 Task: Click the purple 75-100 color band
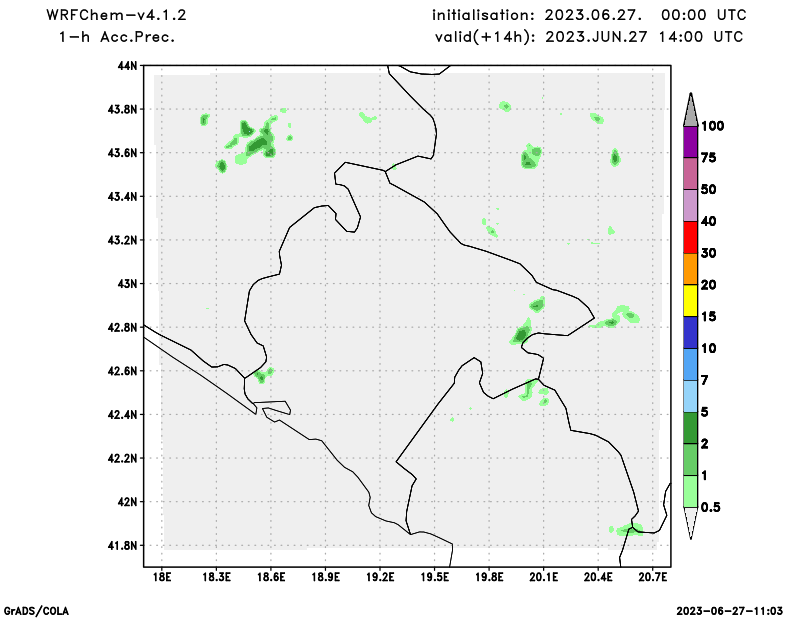(690, 142)
